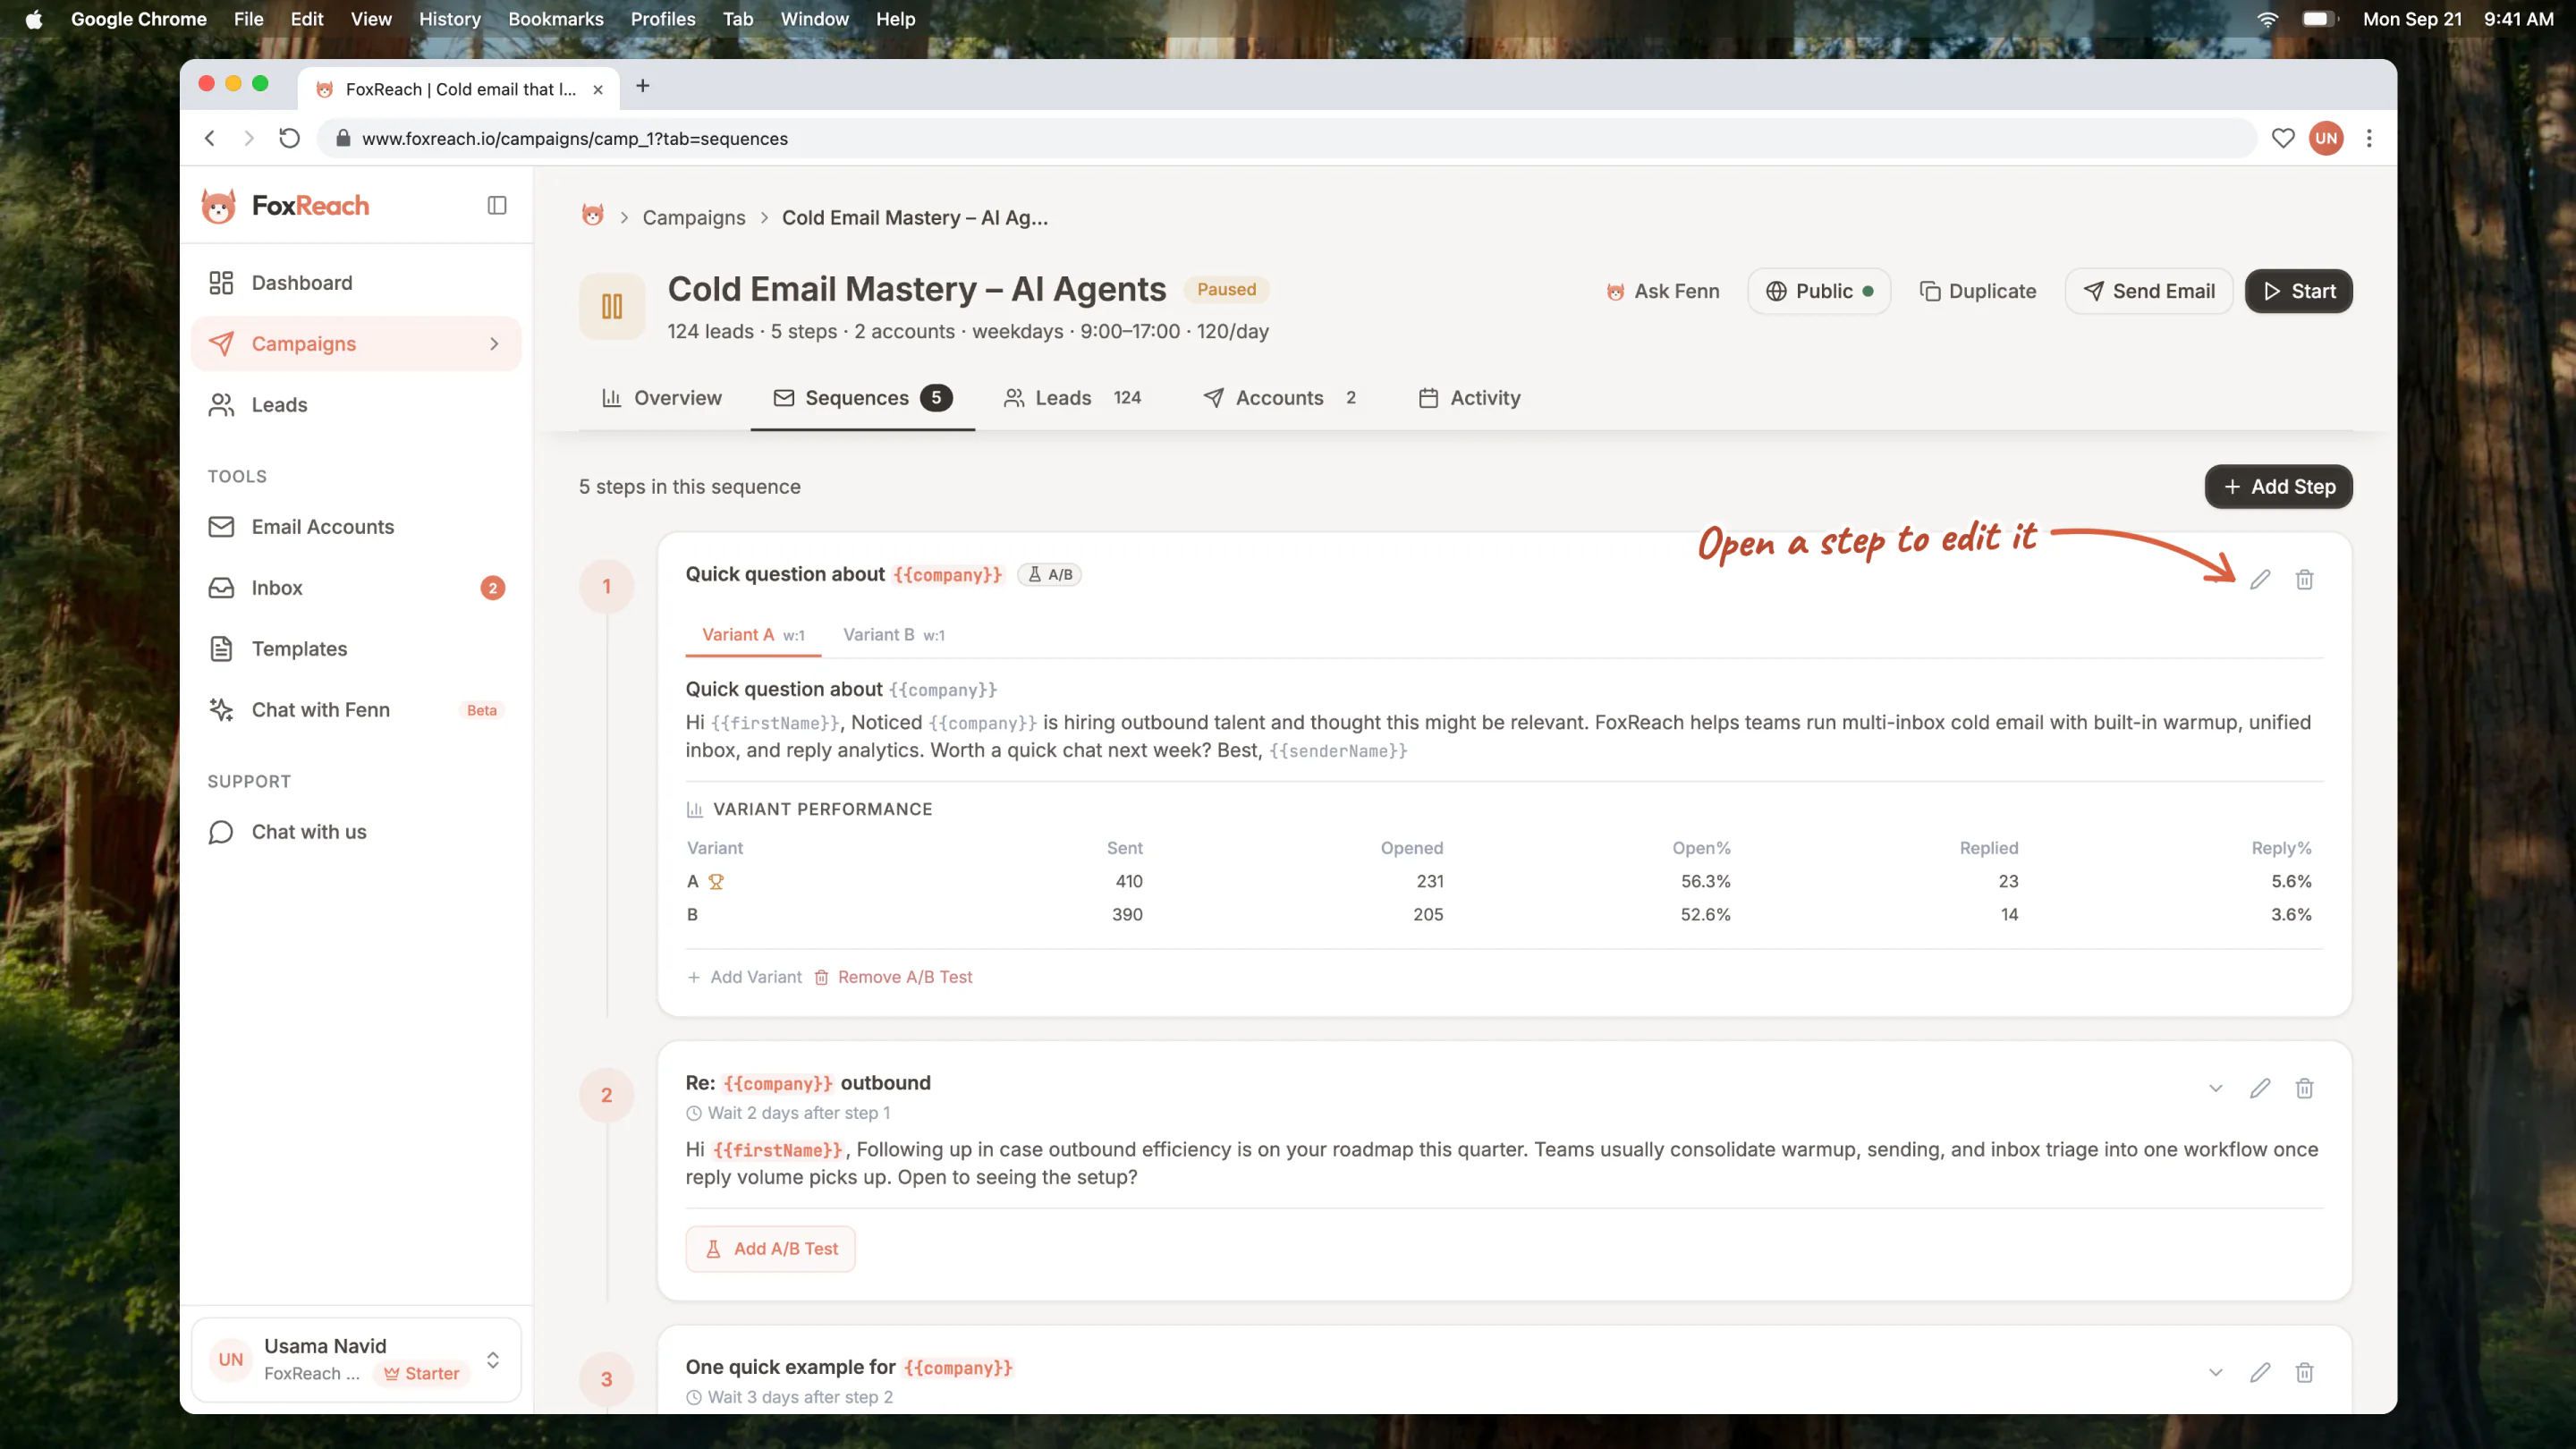The width and height of the screenshot is (2576, 1449).
Task: Click the Campaigns breadcrumb link
Action: point(693,217)
